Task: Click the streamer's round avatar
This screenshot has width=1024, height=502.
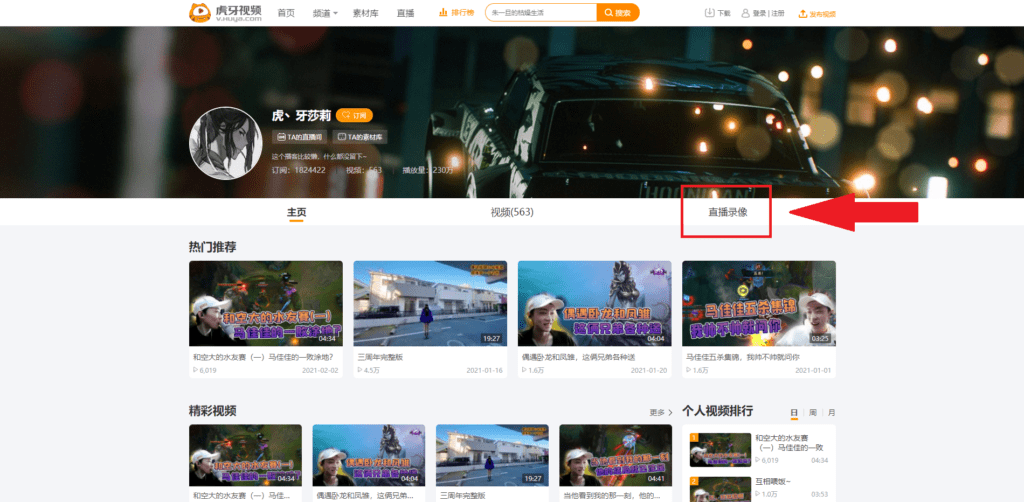Action: [225, 143]
